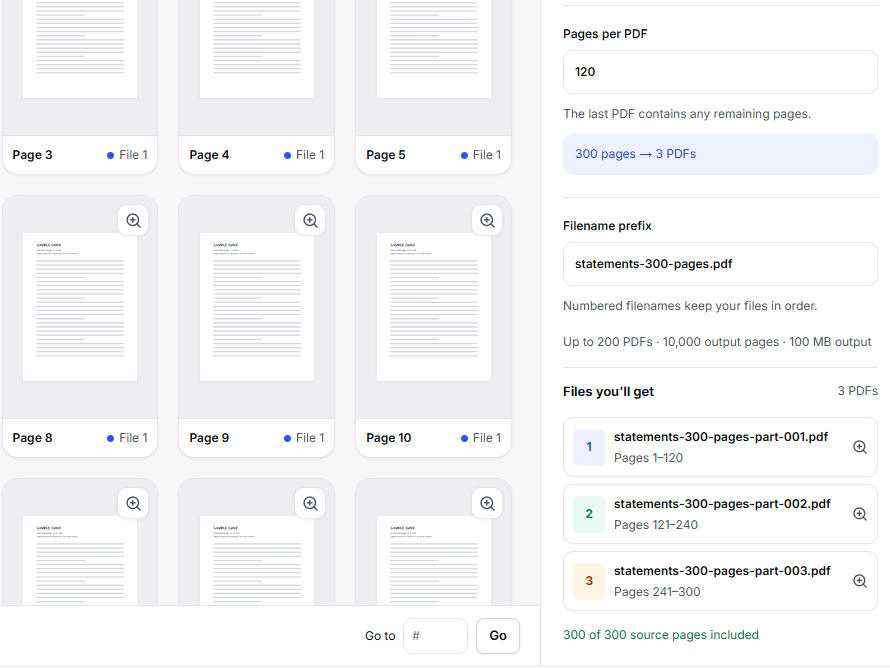Image resolution: width=890 pixels, height=668 pixels.
Task: Preview statements-300-pages-part-002.pdf with its magnifier
Action: [860, 514]
